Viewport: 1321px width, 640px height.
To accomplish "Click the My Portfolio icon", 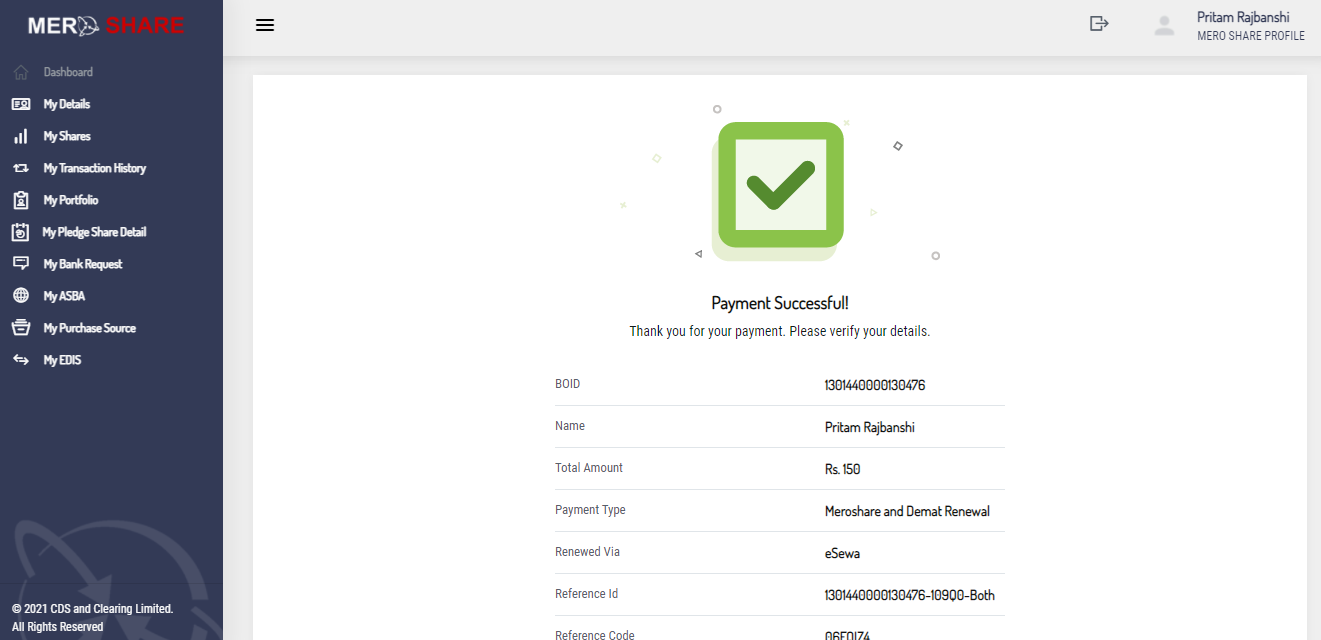I will 21,199.
